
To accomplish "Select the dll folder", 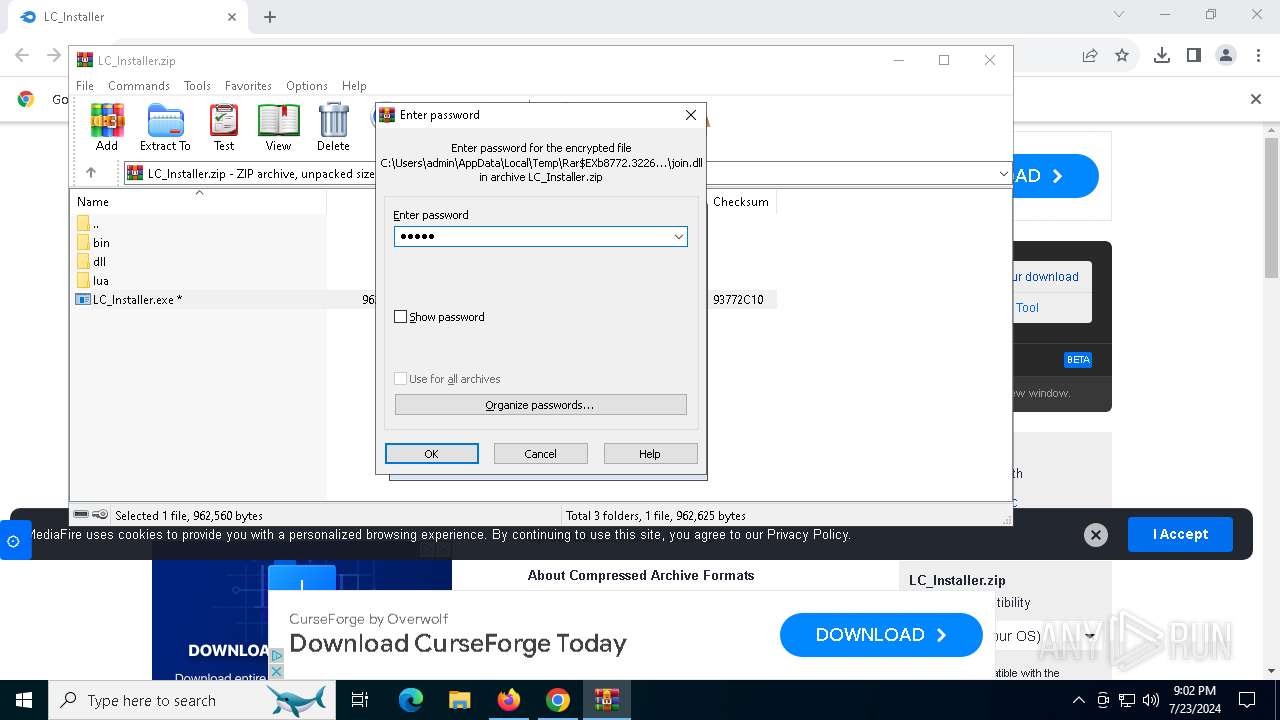I will (91, 262).
